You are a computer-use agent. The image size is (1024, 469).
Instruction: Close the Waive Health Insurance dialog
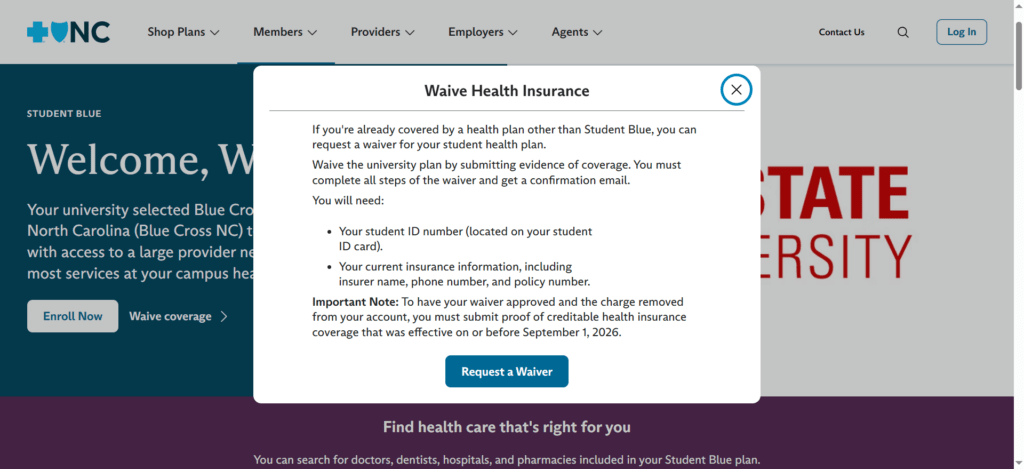[x=736, y=90]
